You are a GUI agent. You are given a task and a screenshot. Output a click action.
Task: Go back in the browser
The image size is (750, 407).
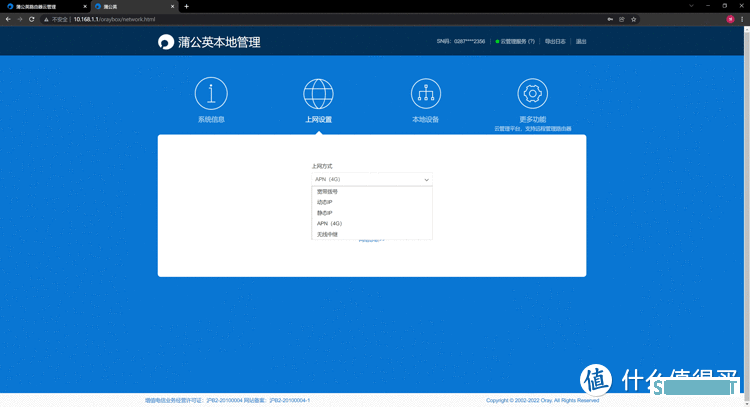click(8, 19)
